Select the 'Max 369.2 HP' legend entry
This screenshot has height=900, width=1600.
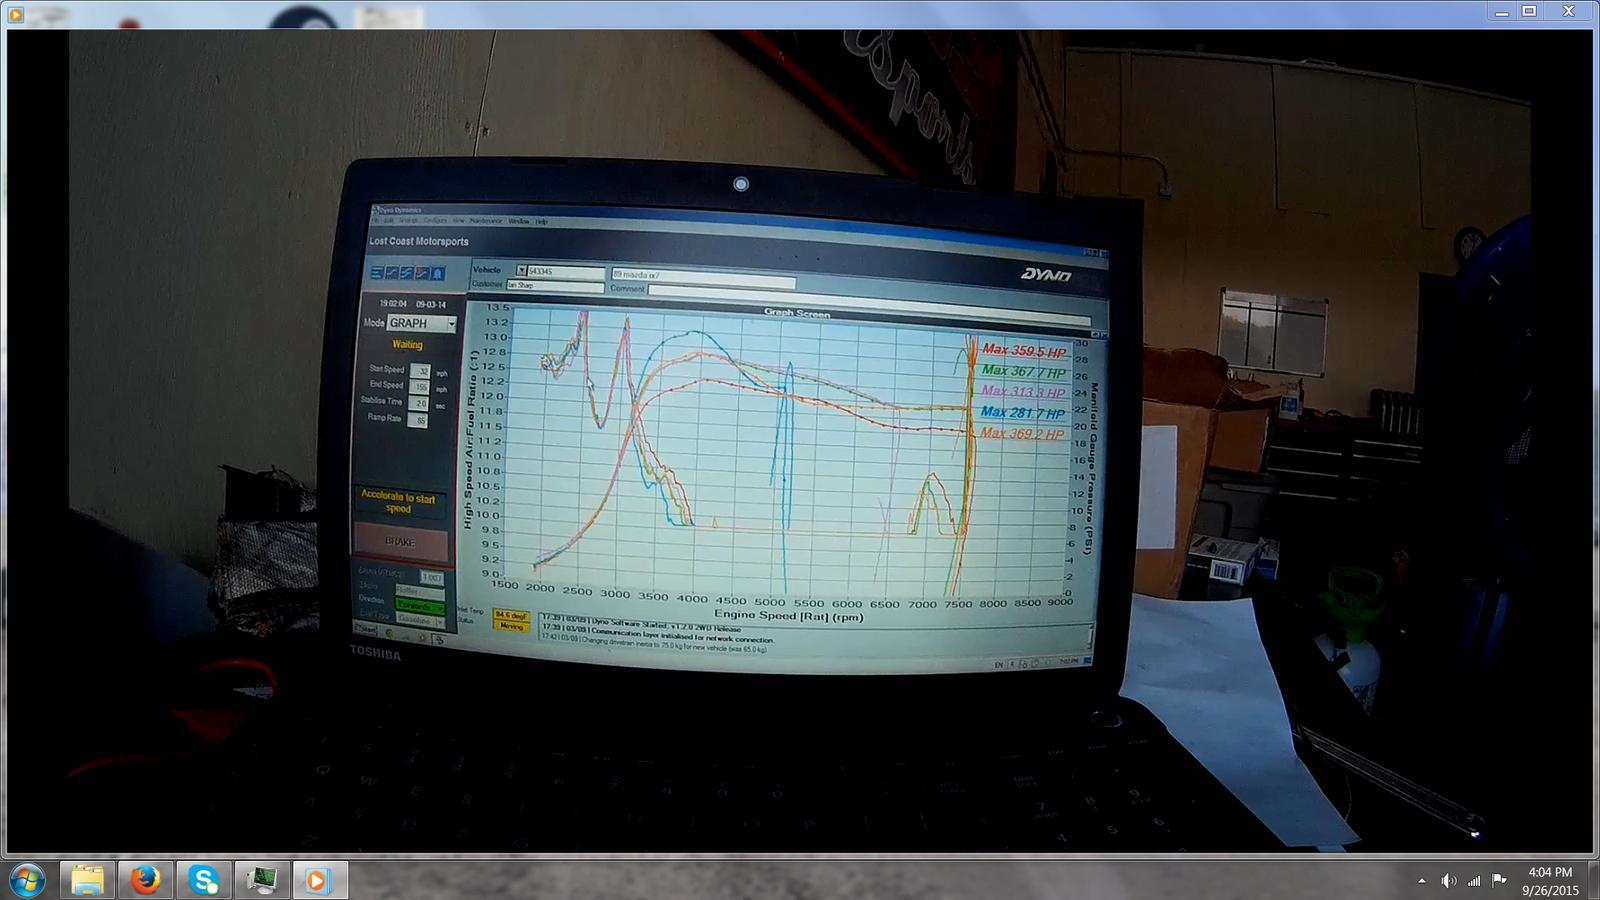click(1022, 433)
